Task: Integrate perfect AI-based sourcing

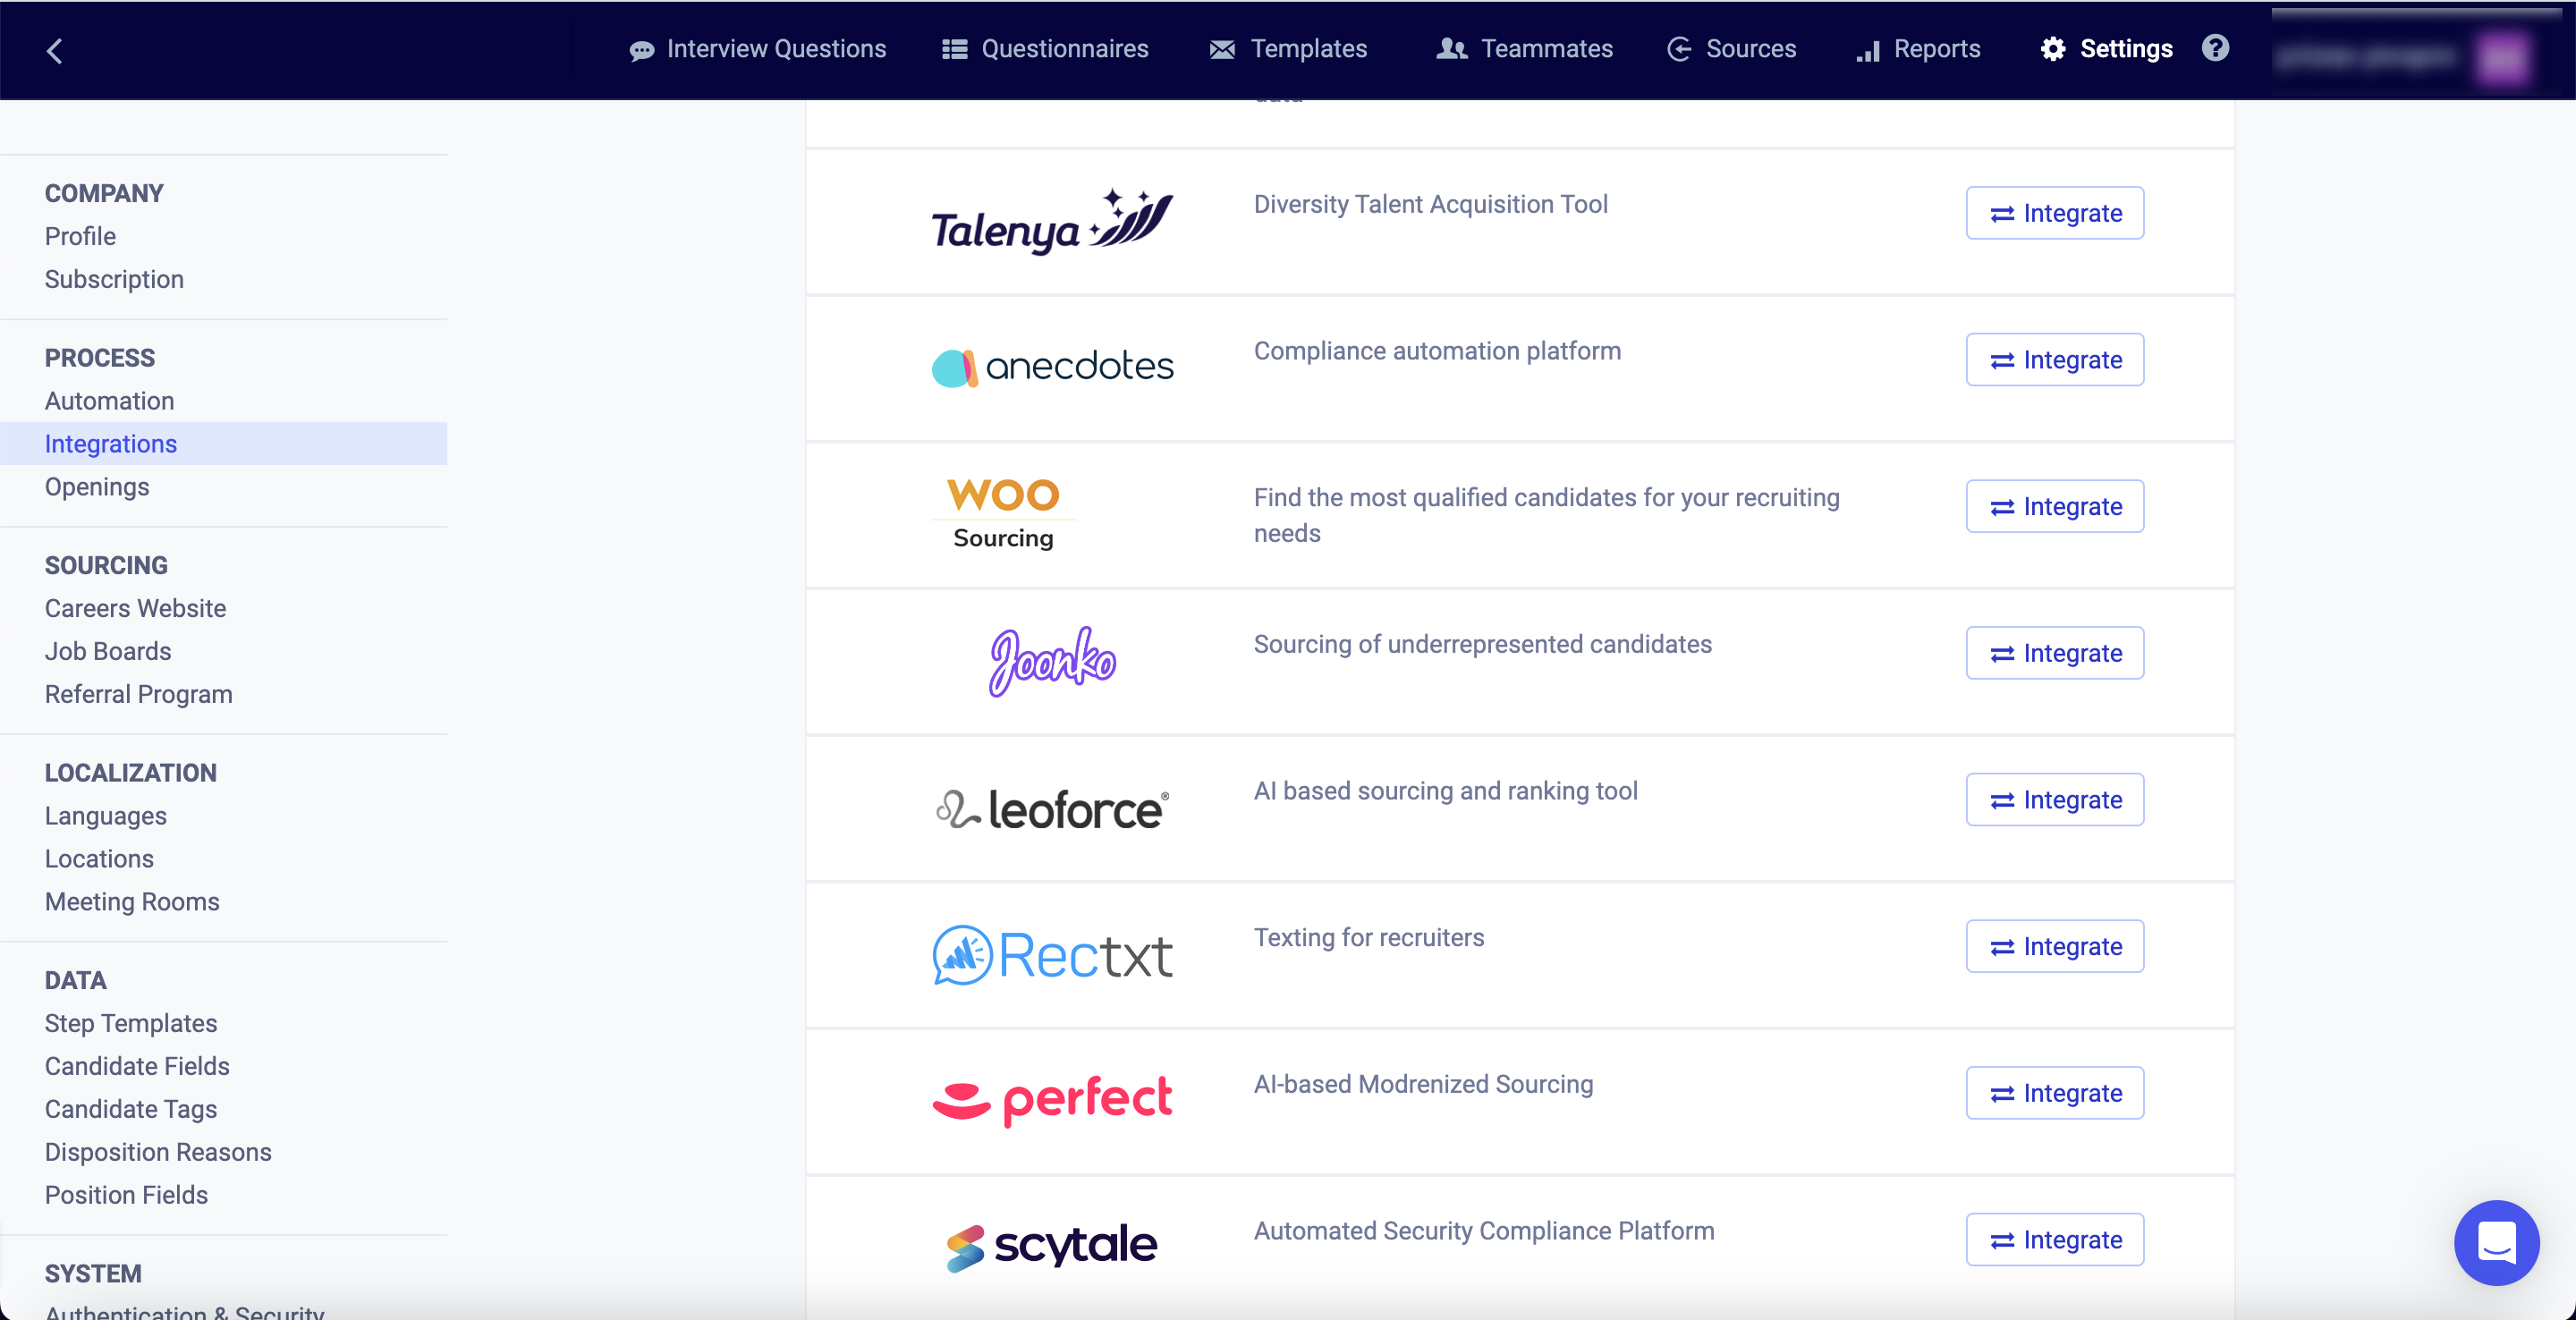Action: coord(2054,1093)
